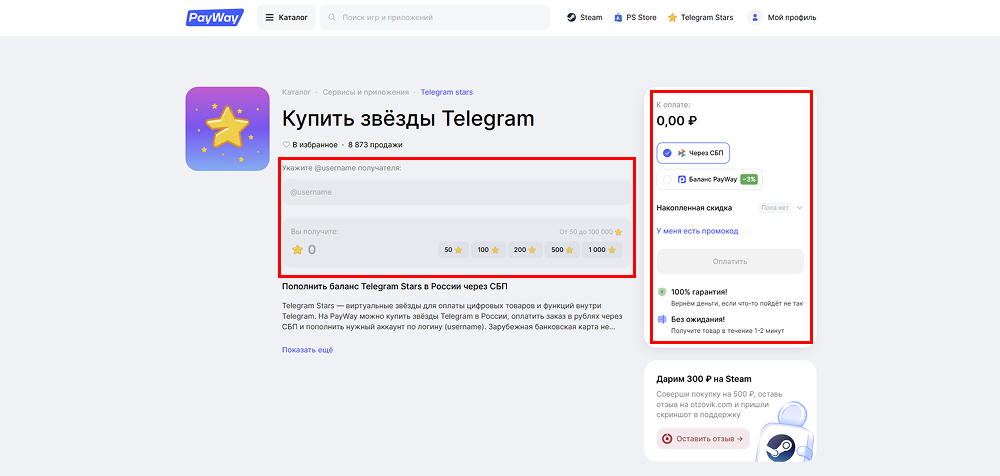This screenshot has height=476, width=1000.
Task: Go to Каталог breadcrumb
Action: point(296,93)
